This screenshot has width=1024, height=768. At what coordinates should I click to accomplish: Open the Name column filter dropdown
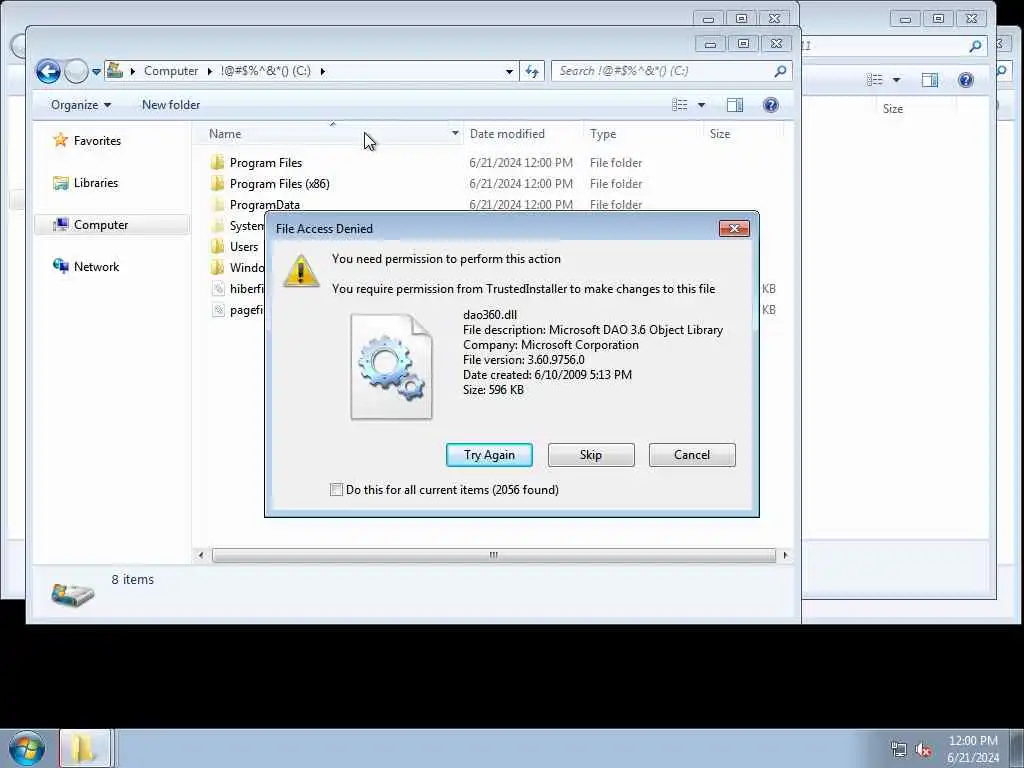click(x=455, y=133)
